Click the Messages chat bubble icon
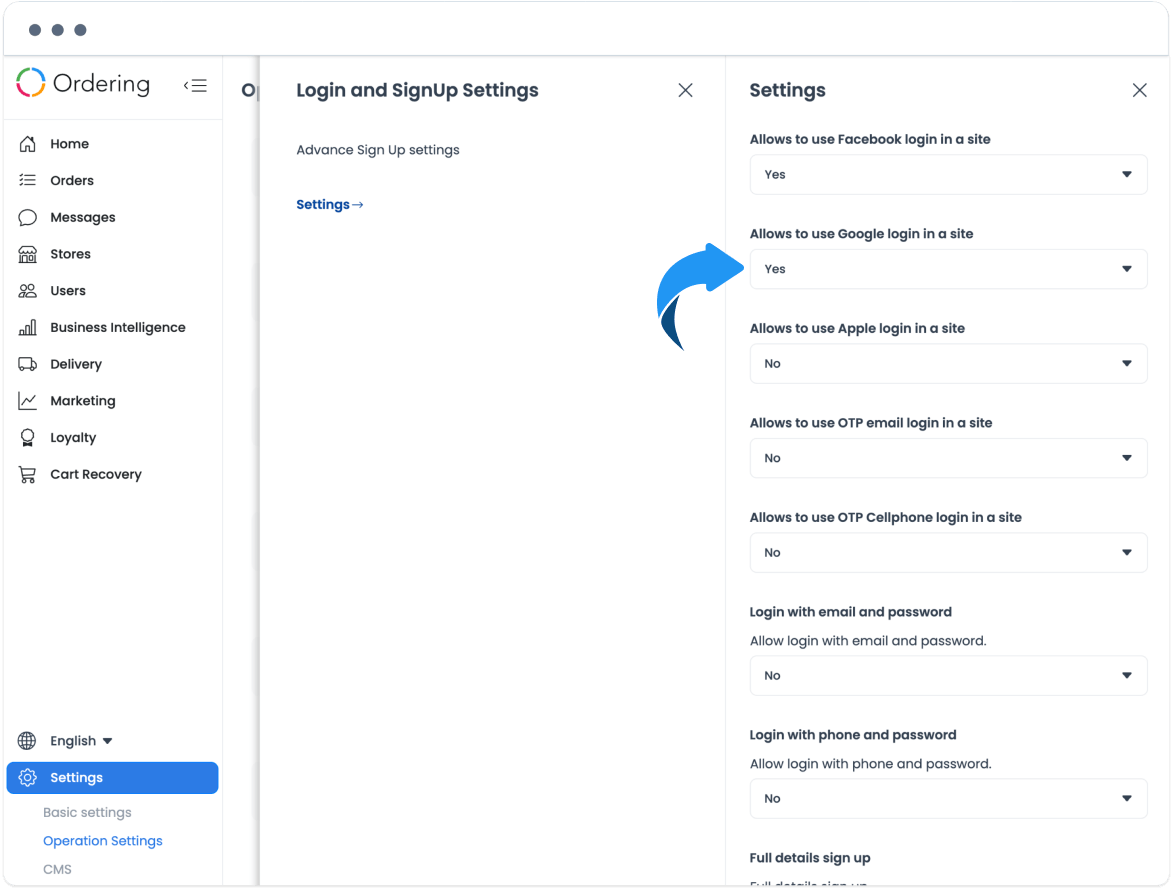Image resolution: width=1173 pixels, height=889 pixels. pos(28,217)
